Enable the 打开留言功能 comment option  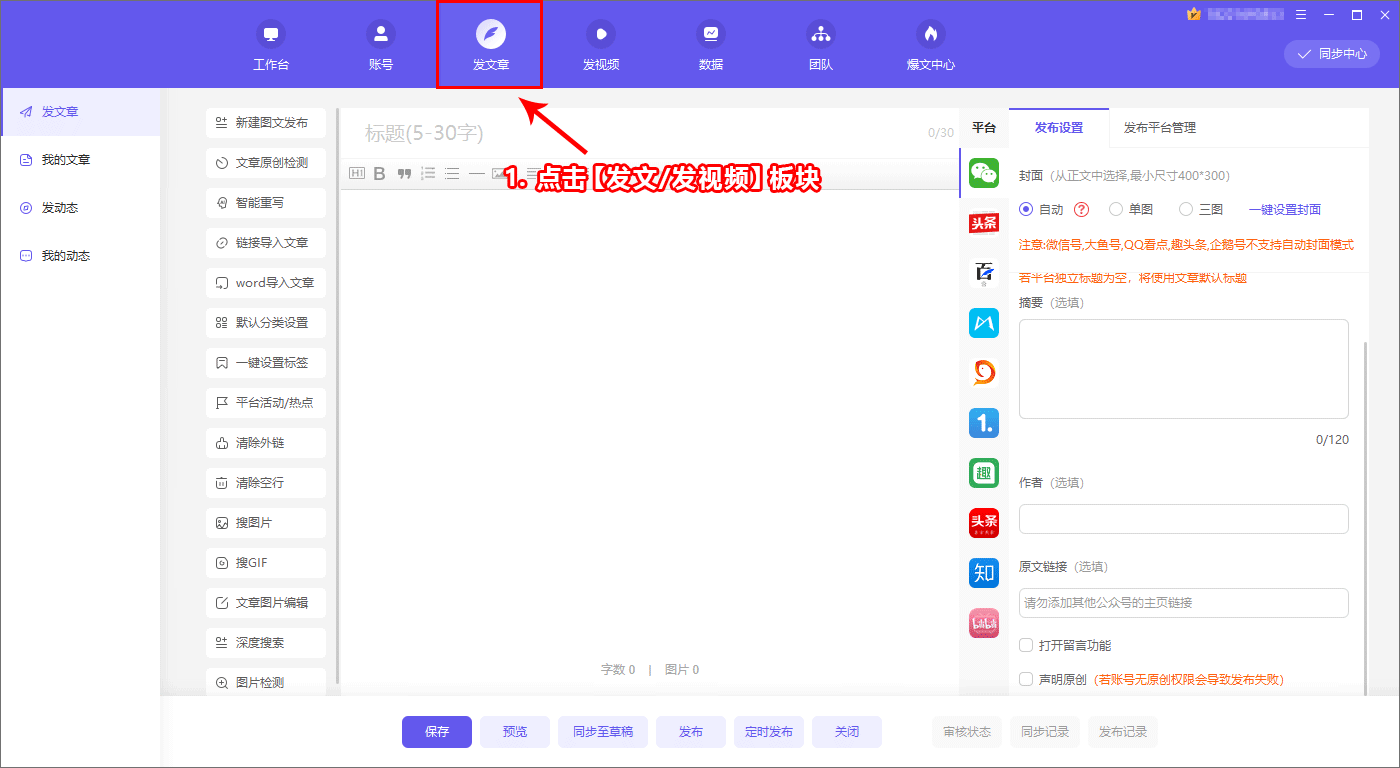[1026, 645]
